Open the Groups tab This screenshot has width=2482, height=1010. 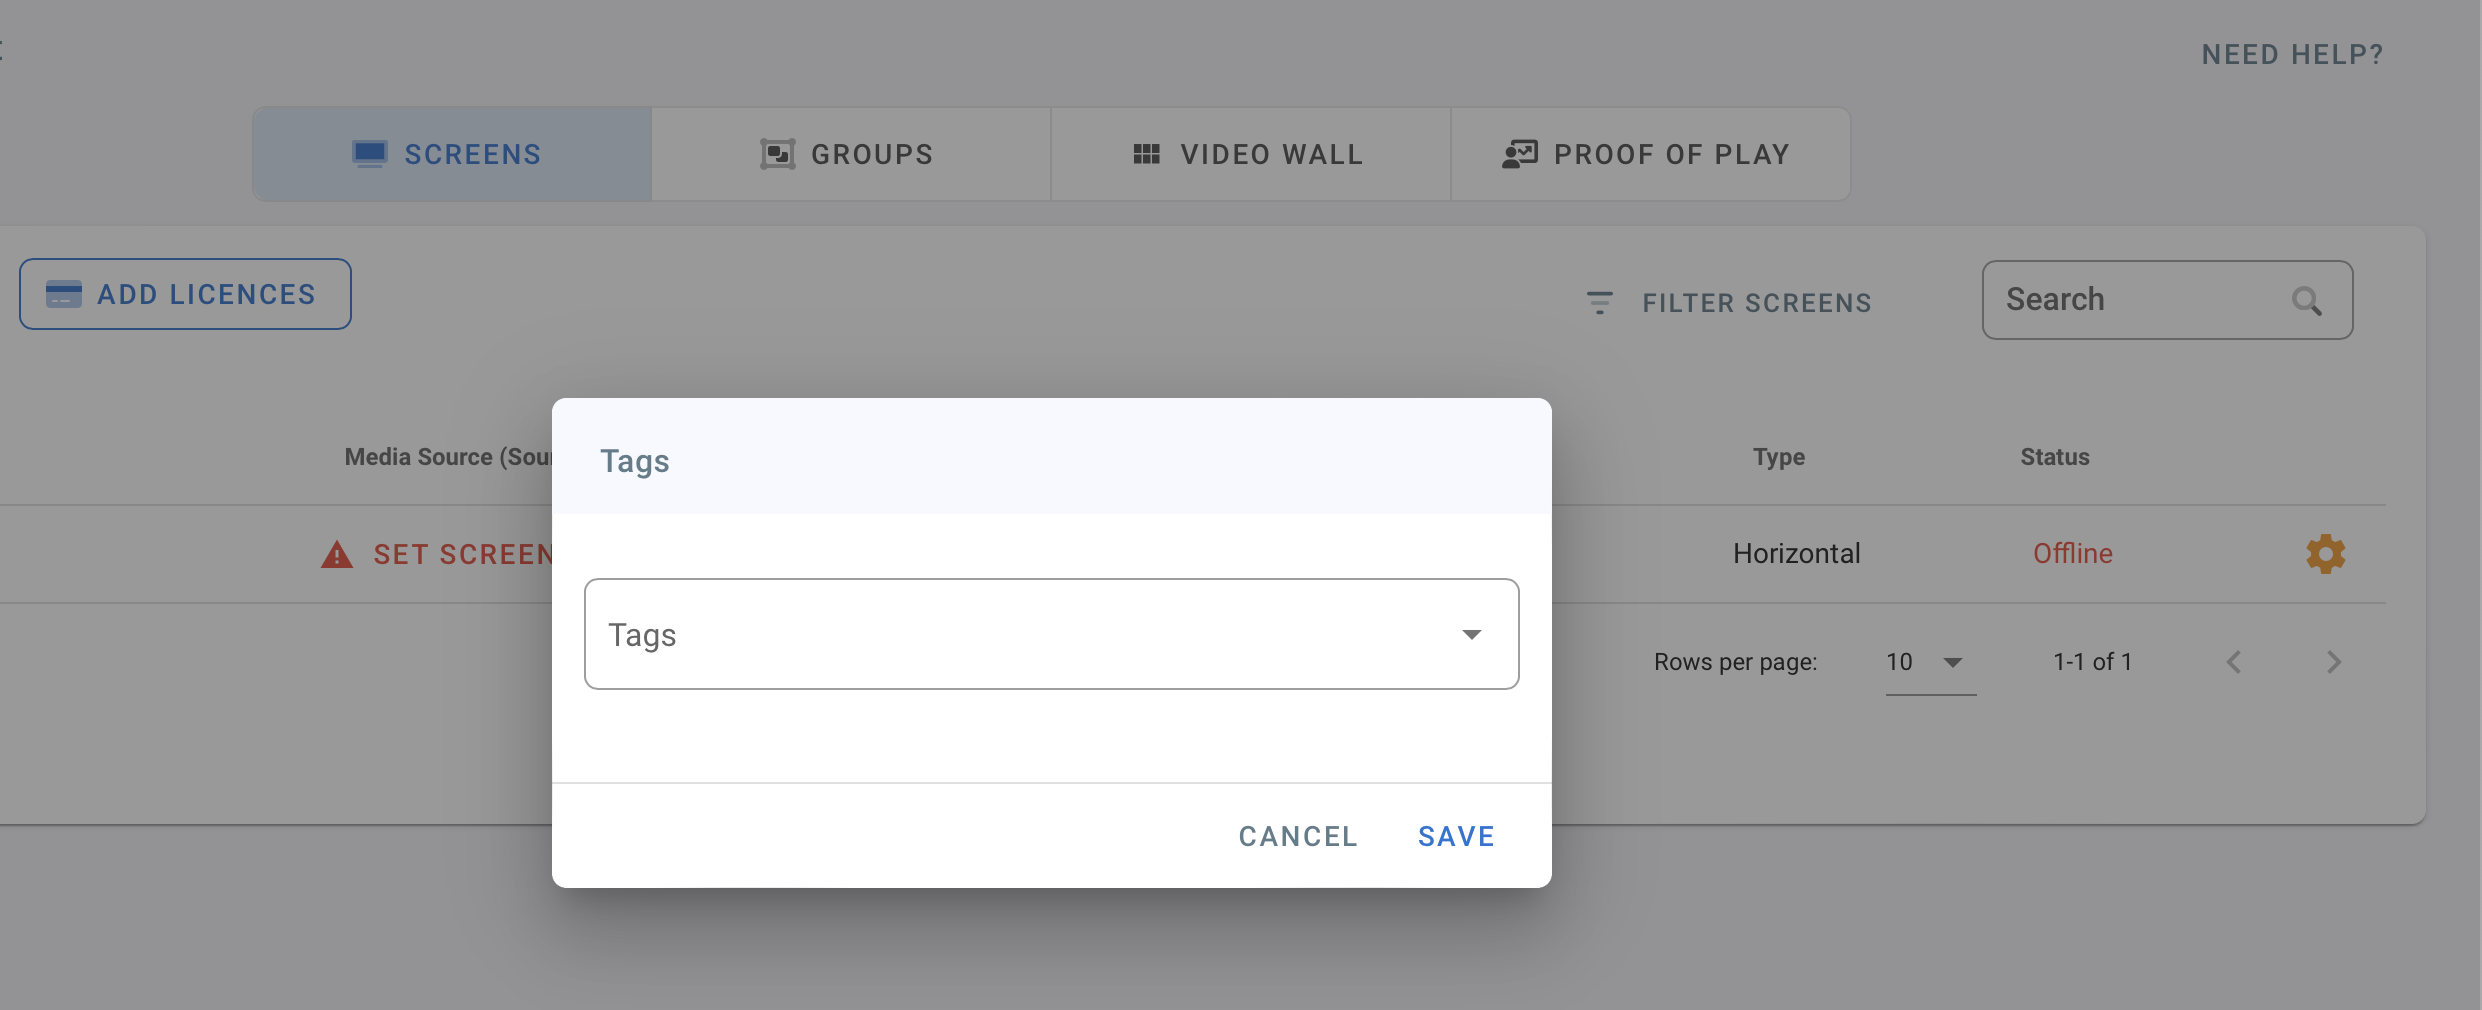tap(850, 154)
